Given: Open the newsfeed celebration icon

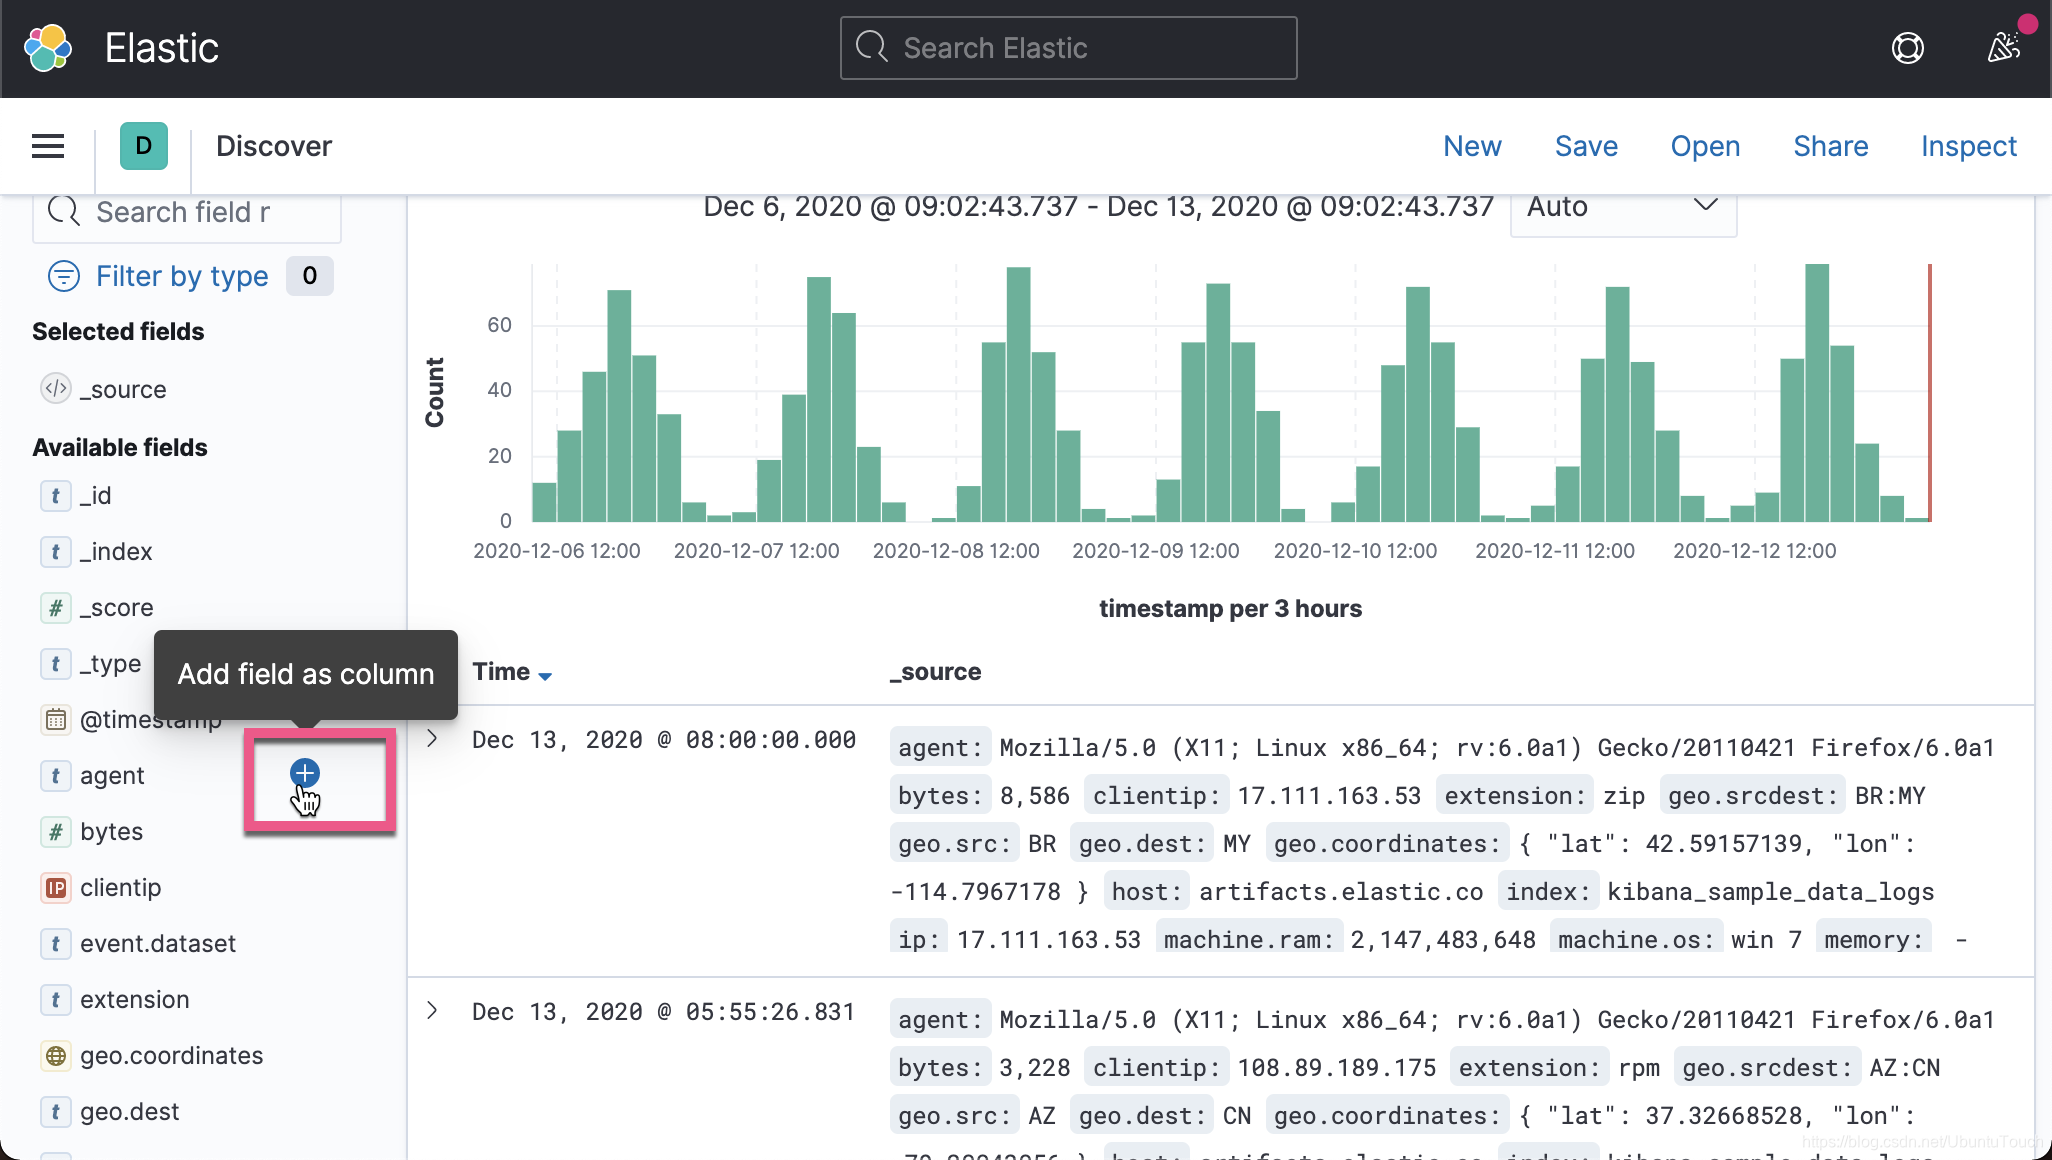Looking at the screenshot, I should [2003, 47].
